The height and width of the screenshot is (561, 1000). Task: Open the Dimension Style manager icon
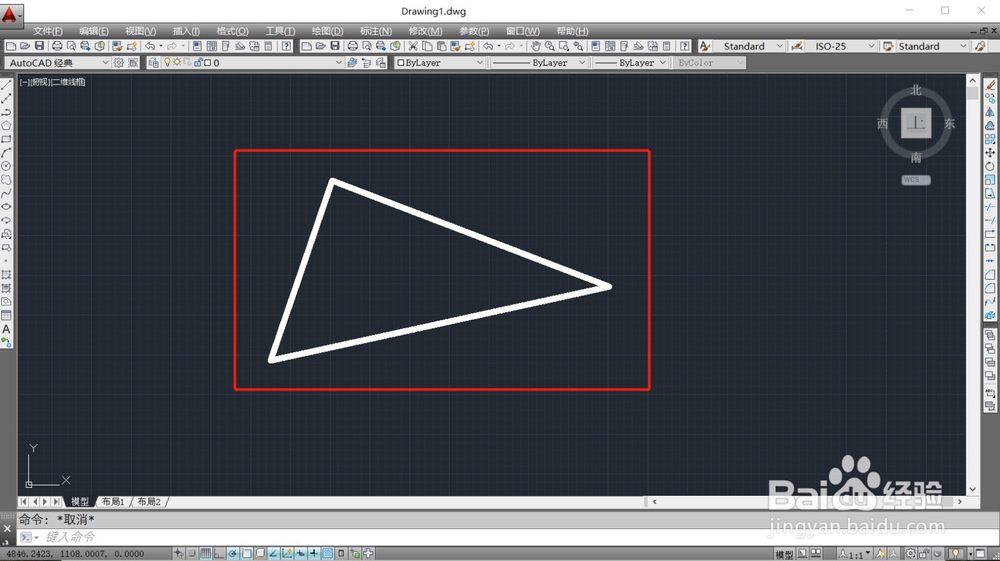click(x=797, y=46)
